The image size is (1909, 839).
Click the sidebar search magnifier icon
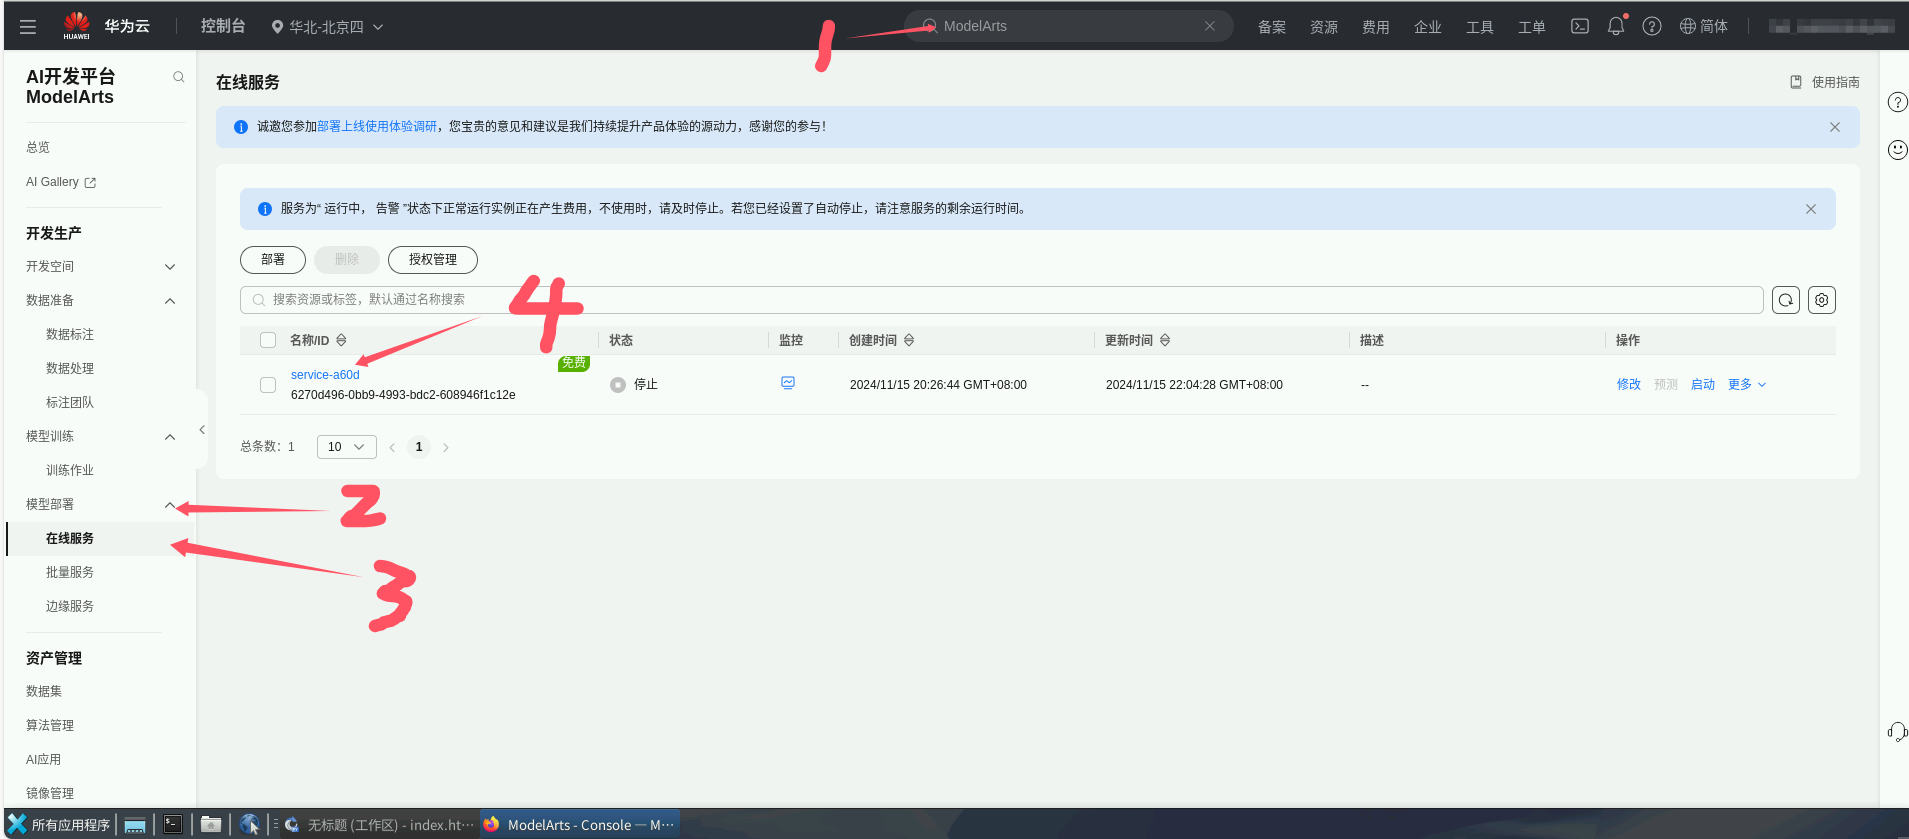(179, 77)
